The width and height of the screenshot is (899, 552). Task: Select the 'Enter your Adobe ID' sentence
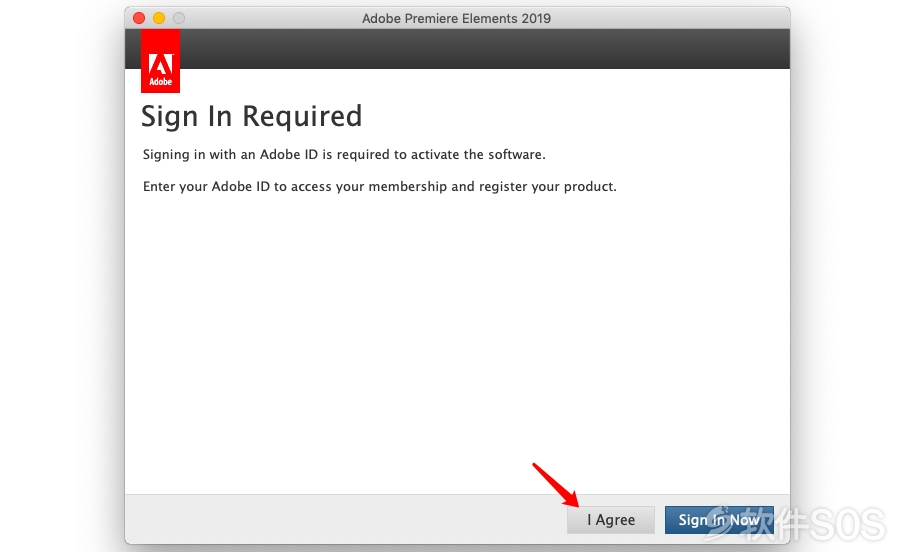point(380,187)
